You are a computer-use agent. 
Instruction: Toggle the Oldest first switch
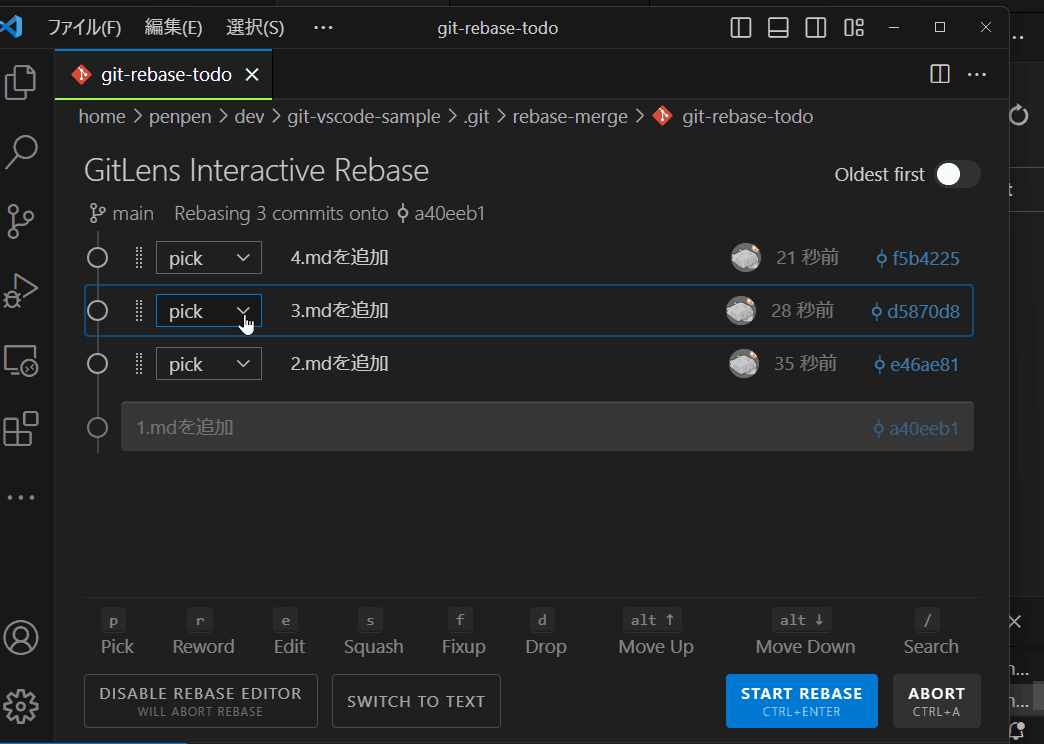click(x=957, y=175)
